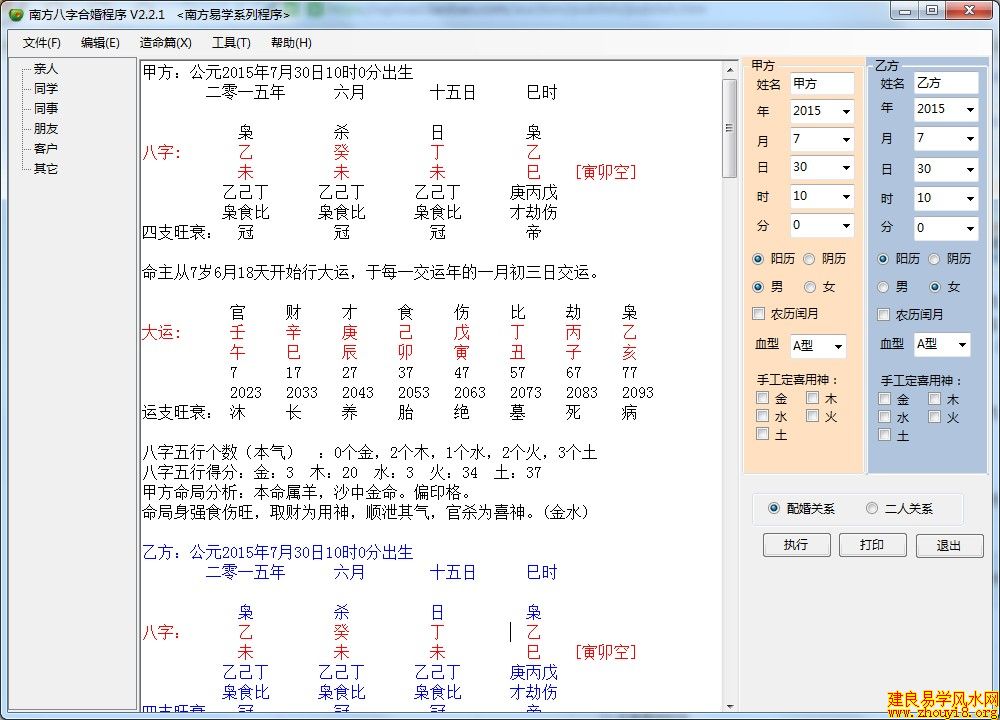1000x720 pixels.
Task: Open the 造命篇(X) menu
Action: 165,43
